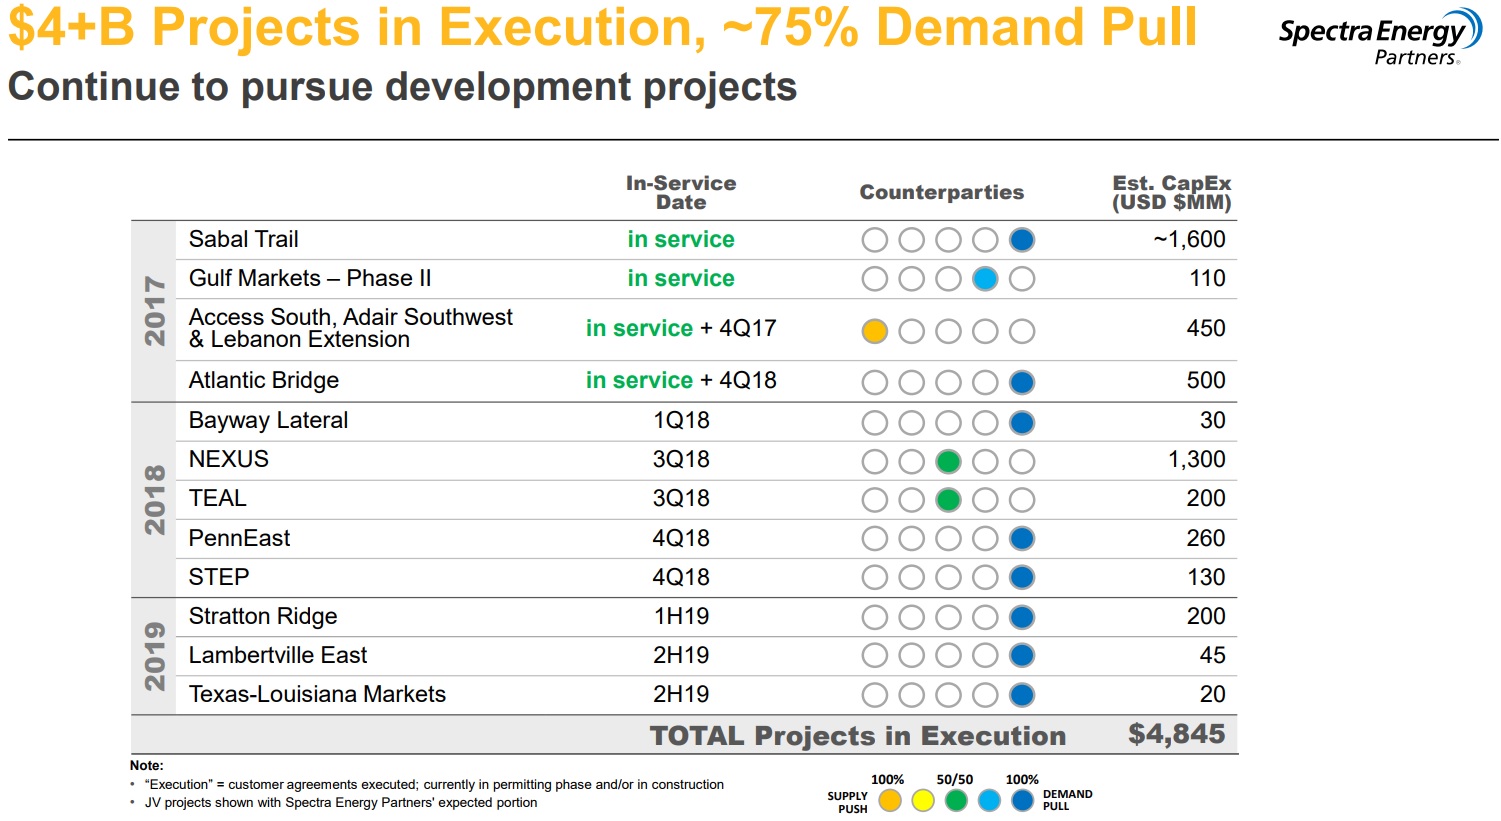Click the "Texas-Louisiana Markets" project name
1501x821 pixels.
tap(317, 694)
